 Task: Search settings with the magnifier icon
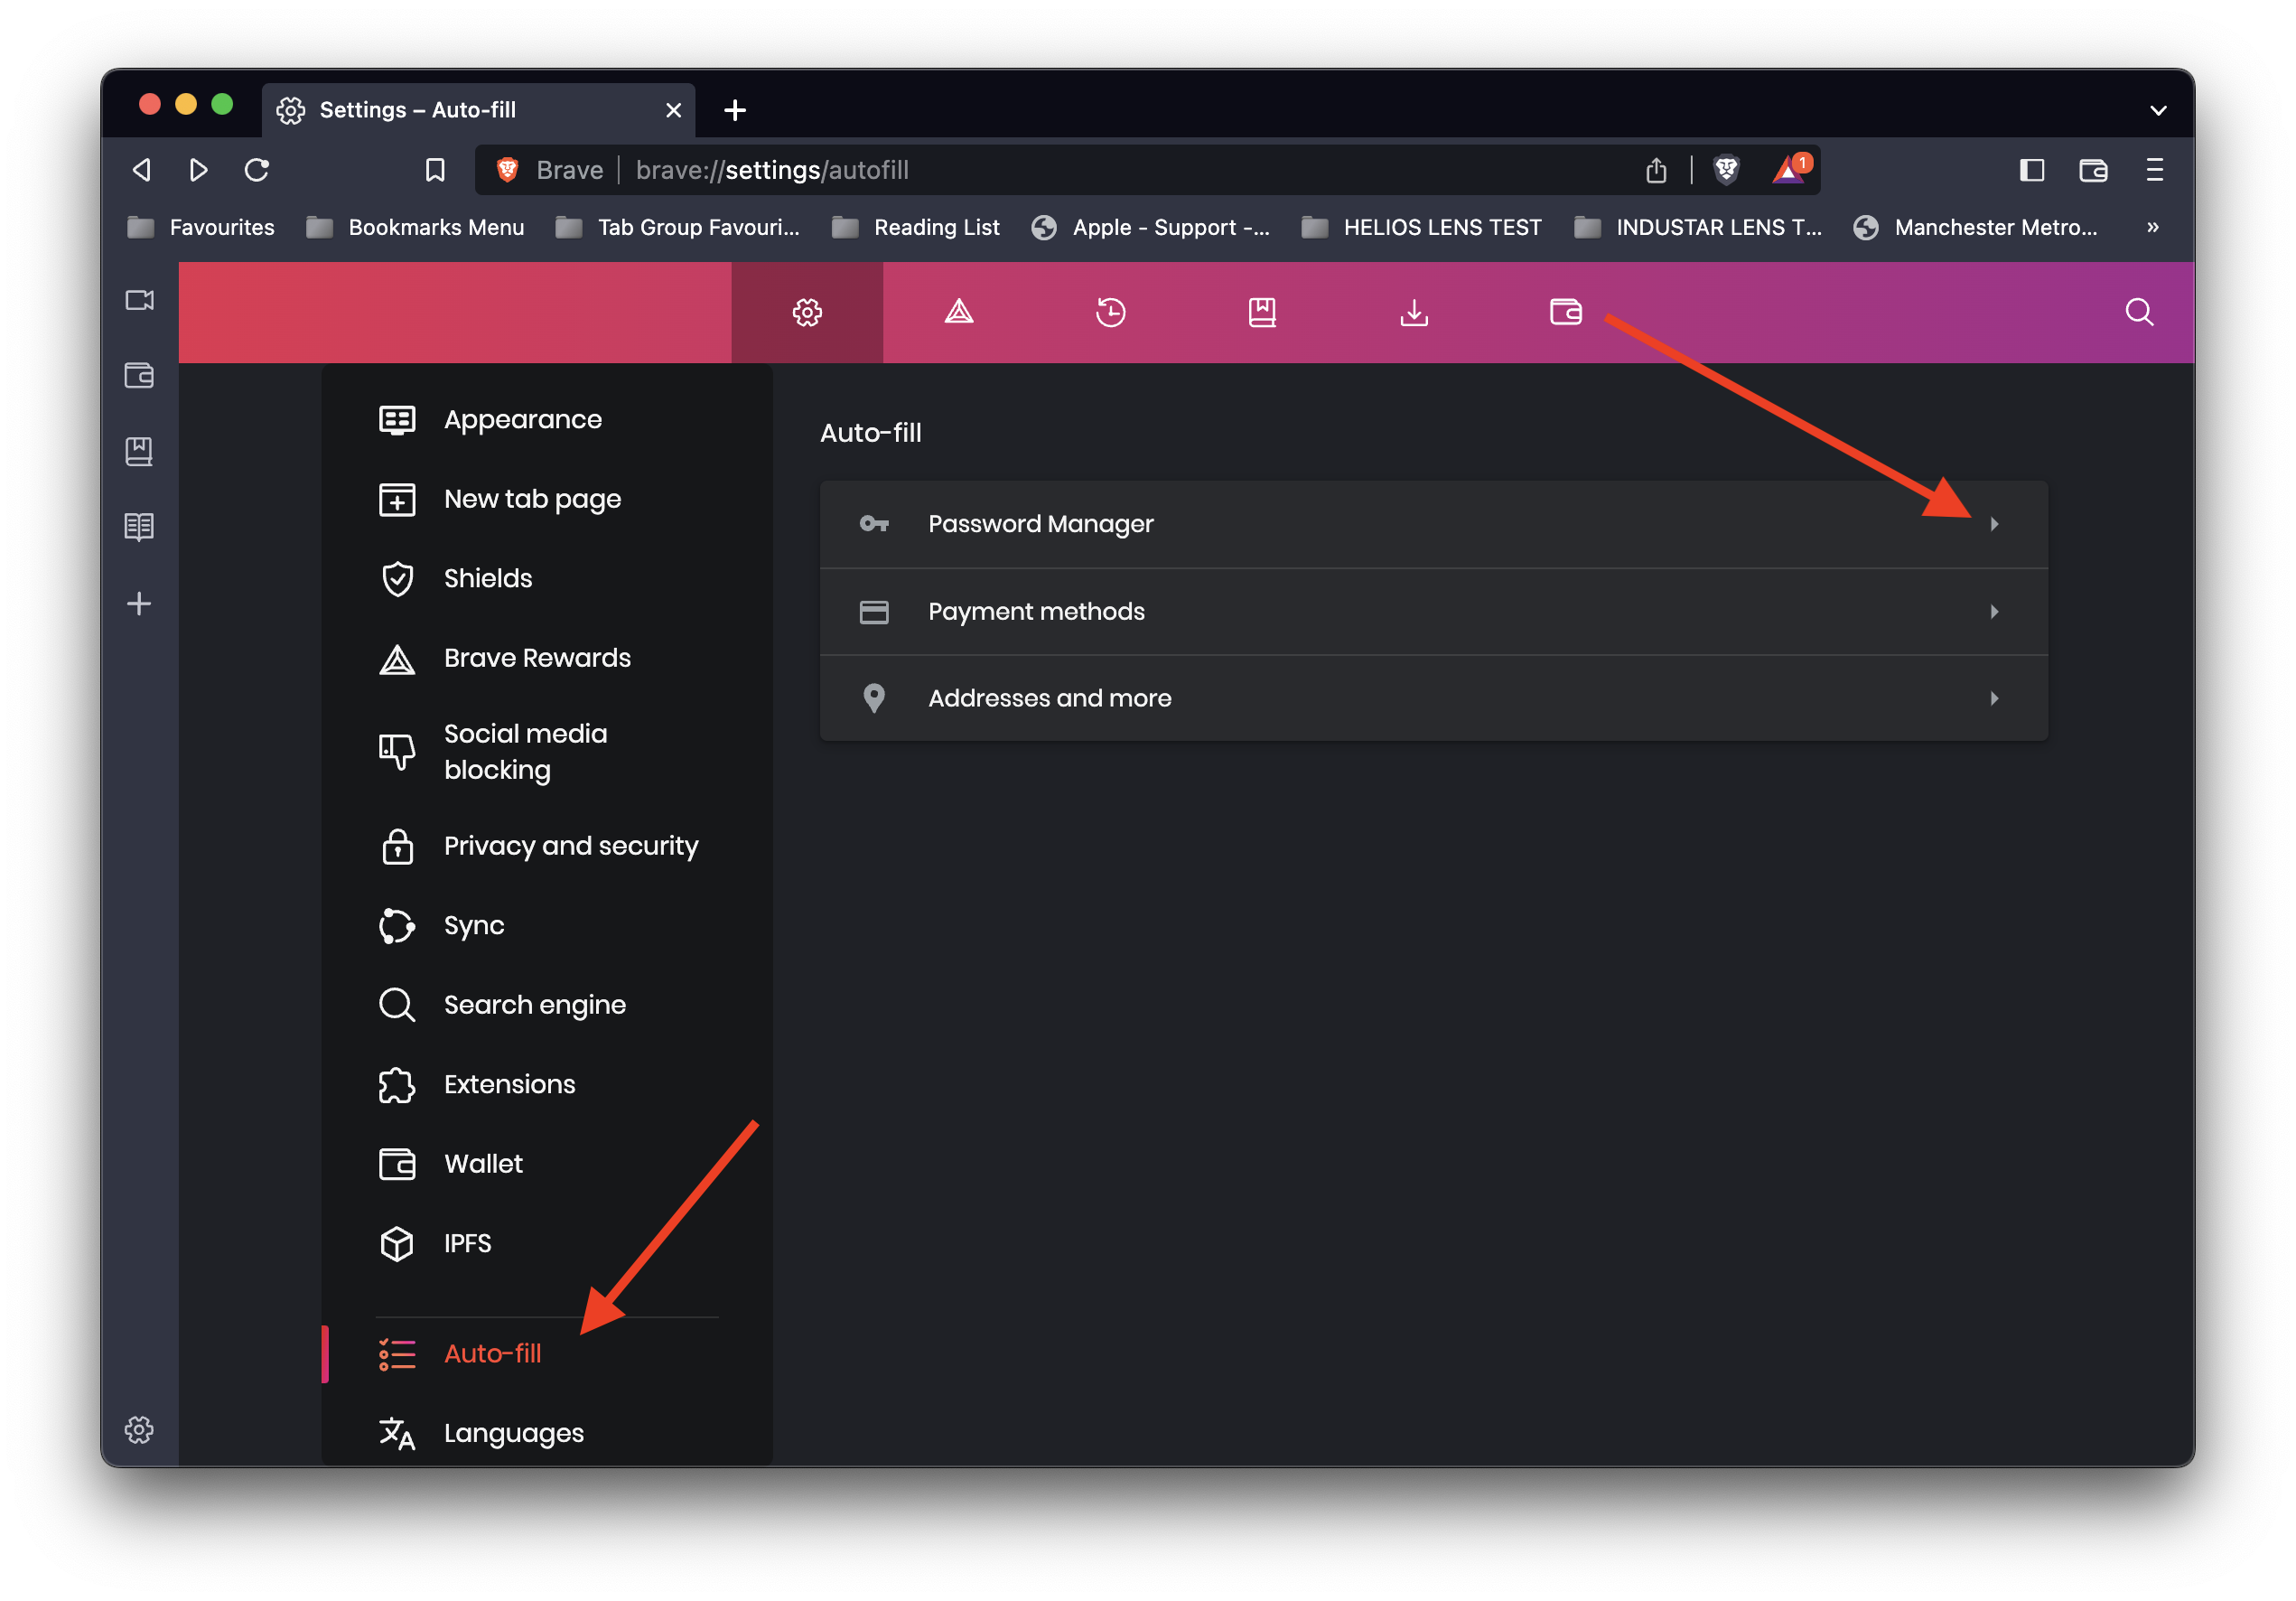click(x=2138, y=312)
